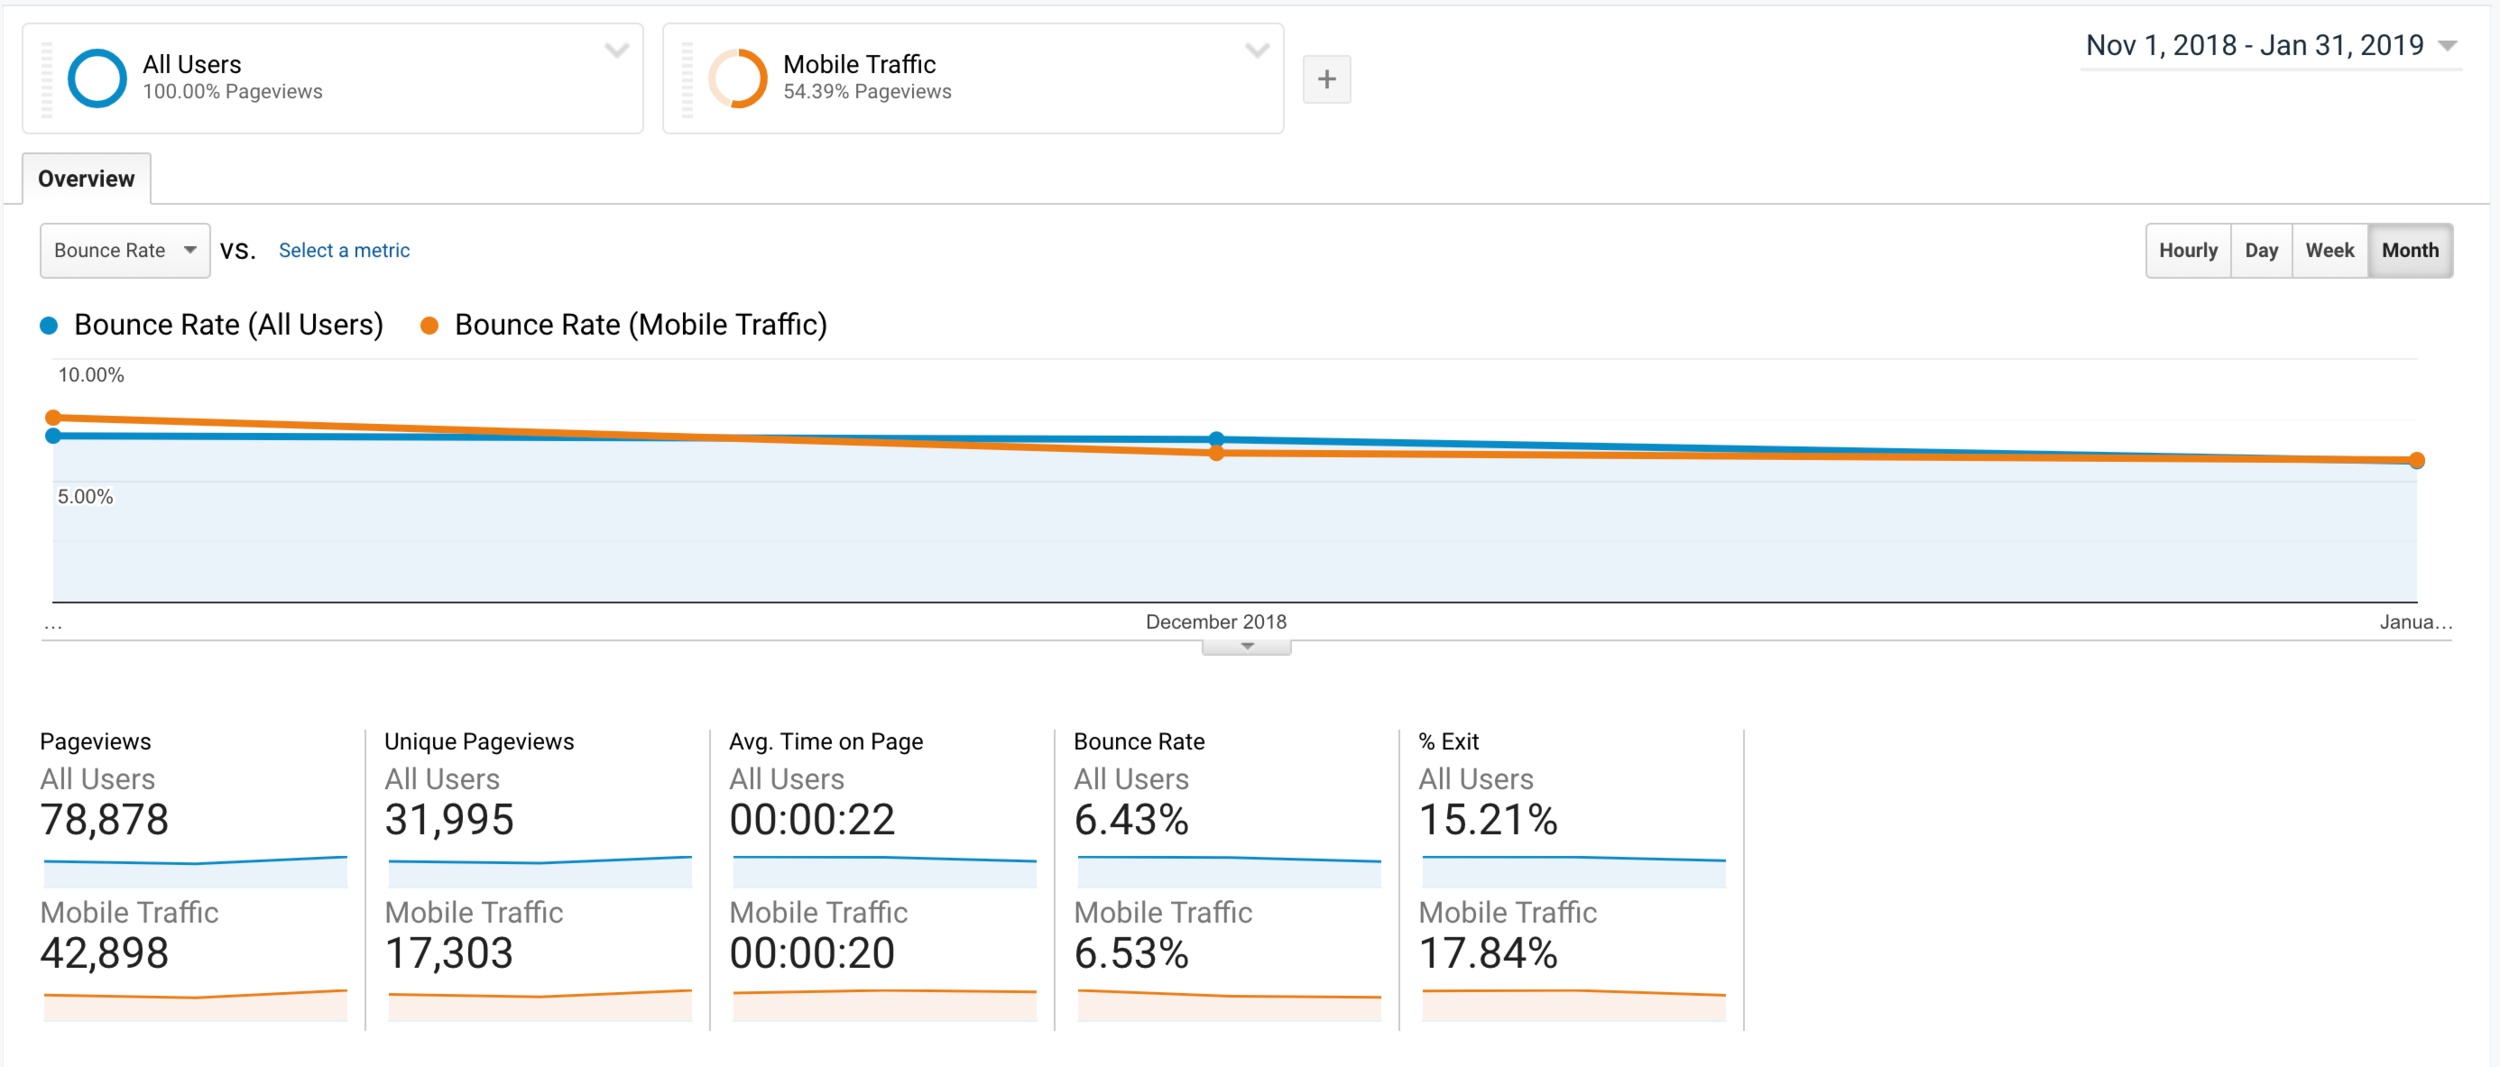Click the Mobile Bounce Rate value 6.53%

pos(1132,953)
